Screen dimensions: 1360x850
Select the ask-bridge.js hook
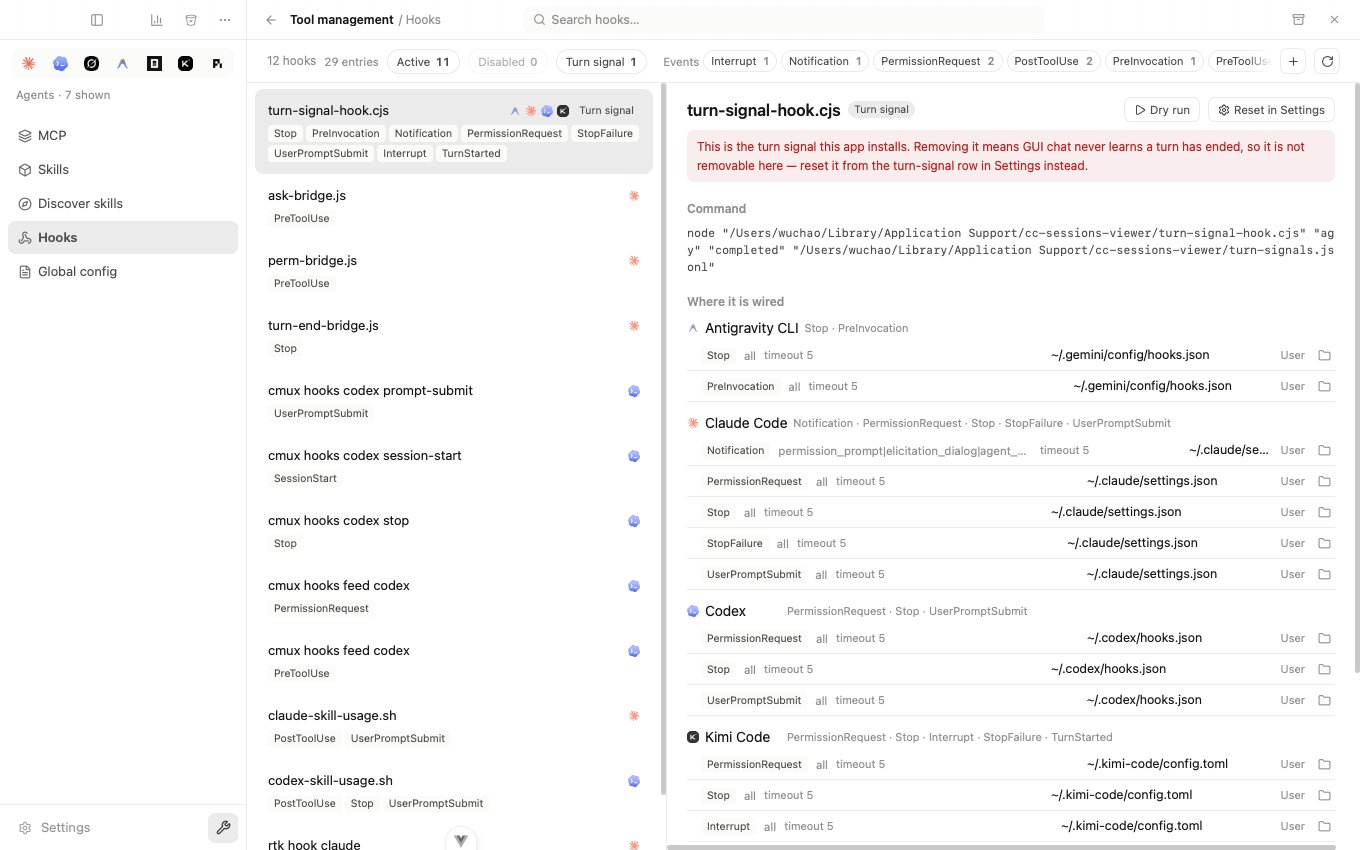[x=454, y=206]
